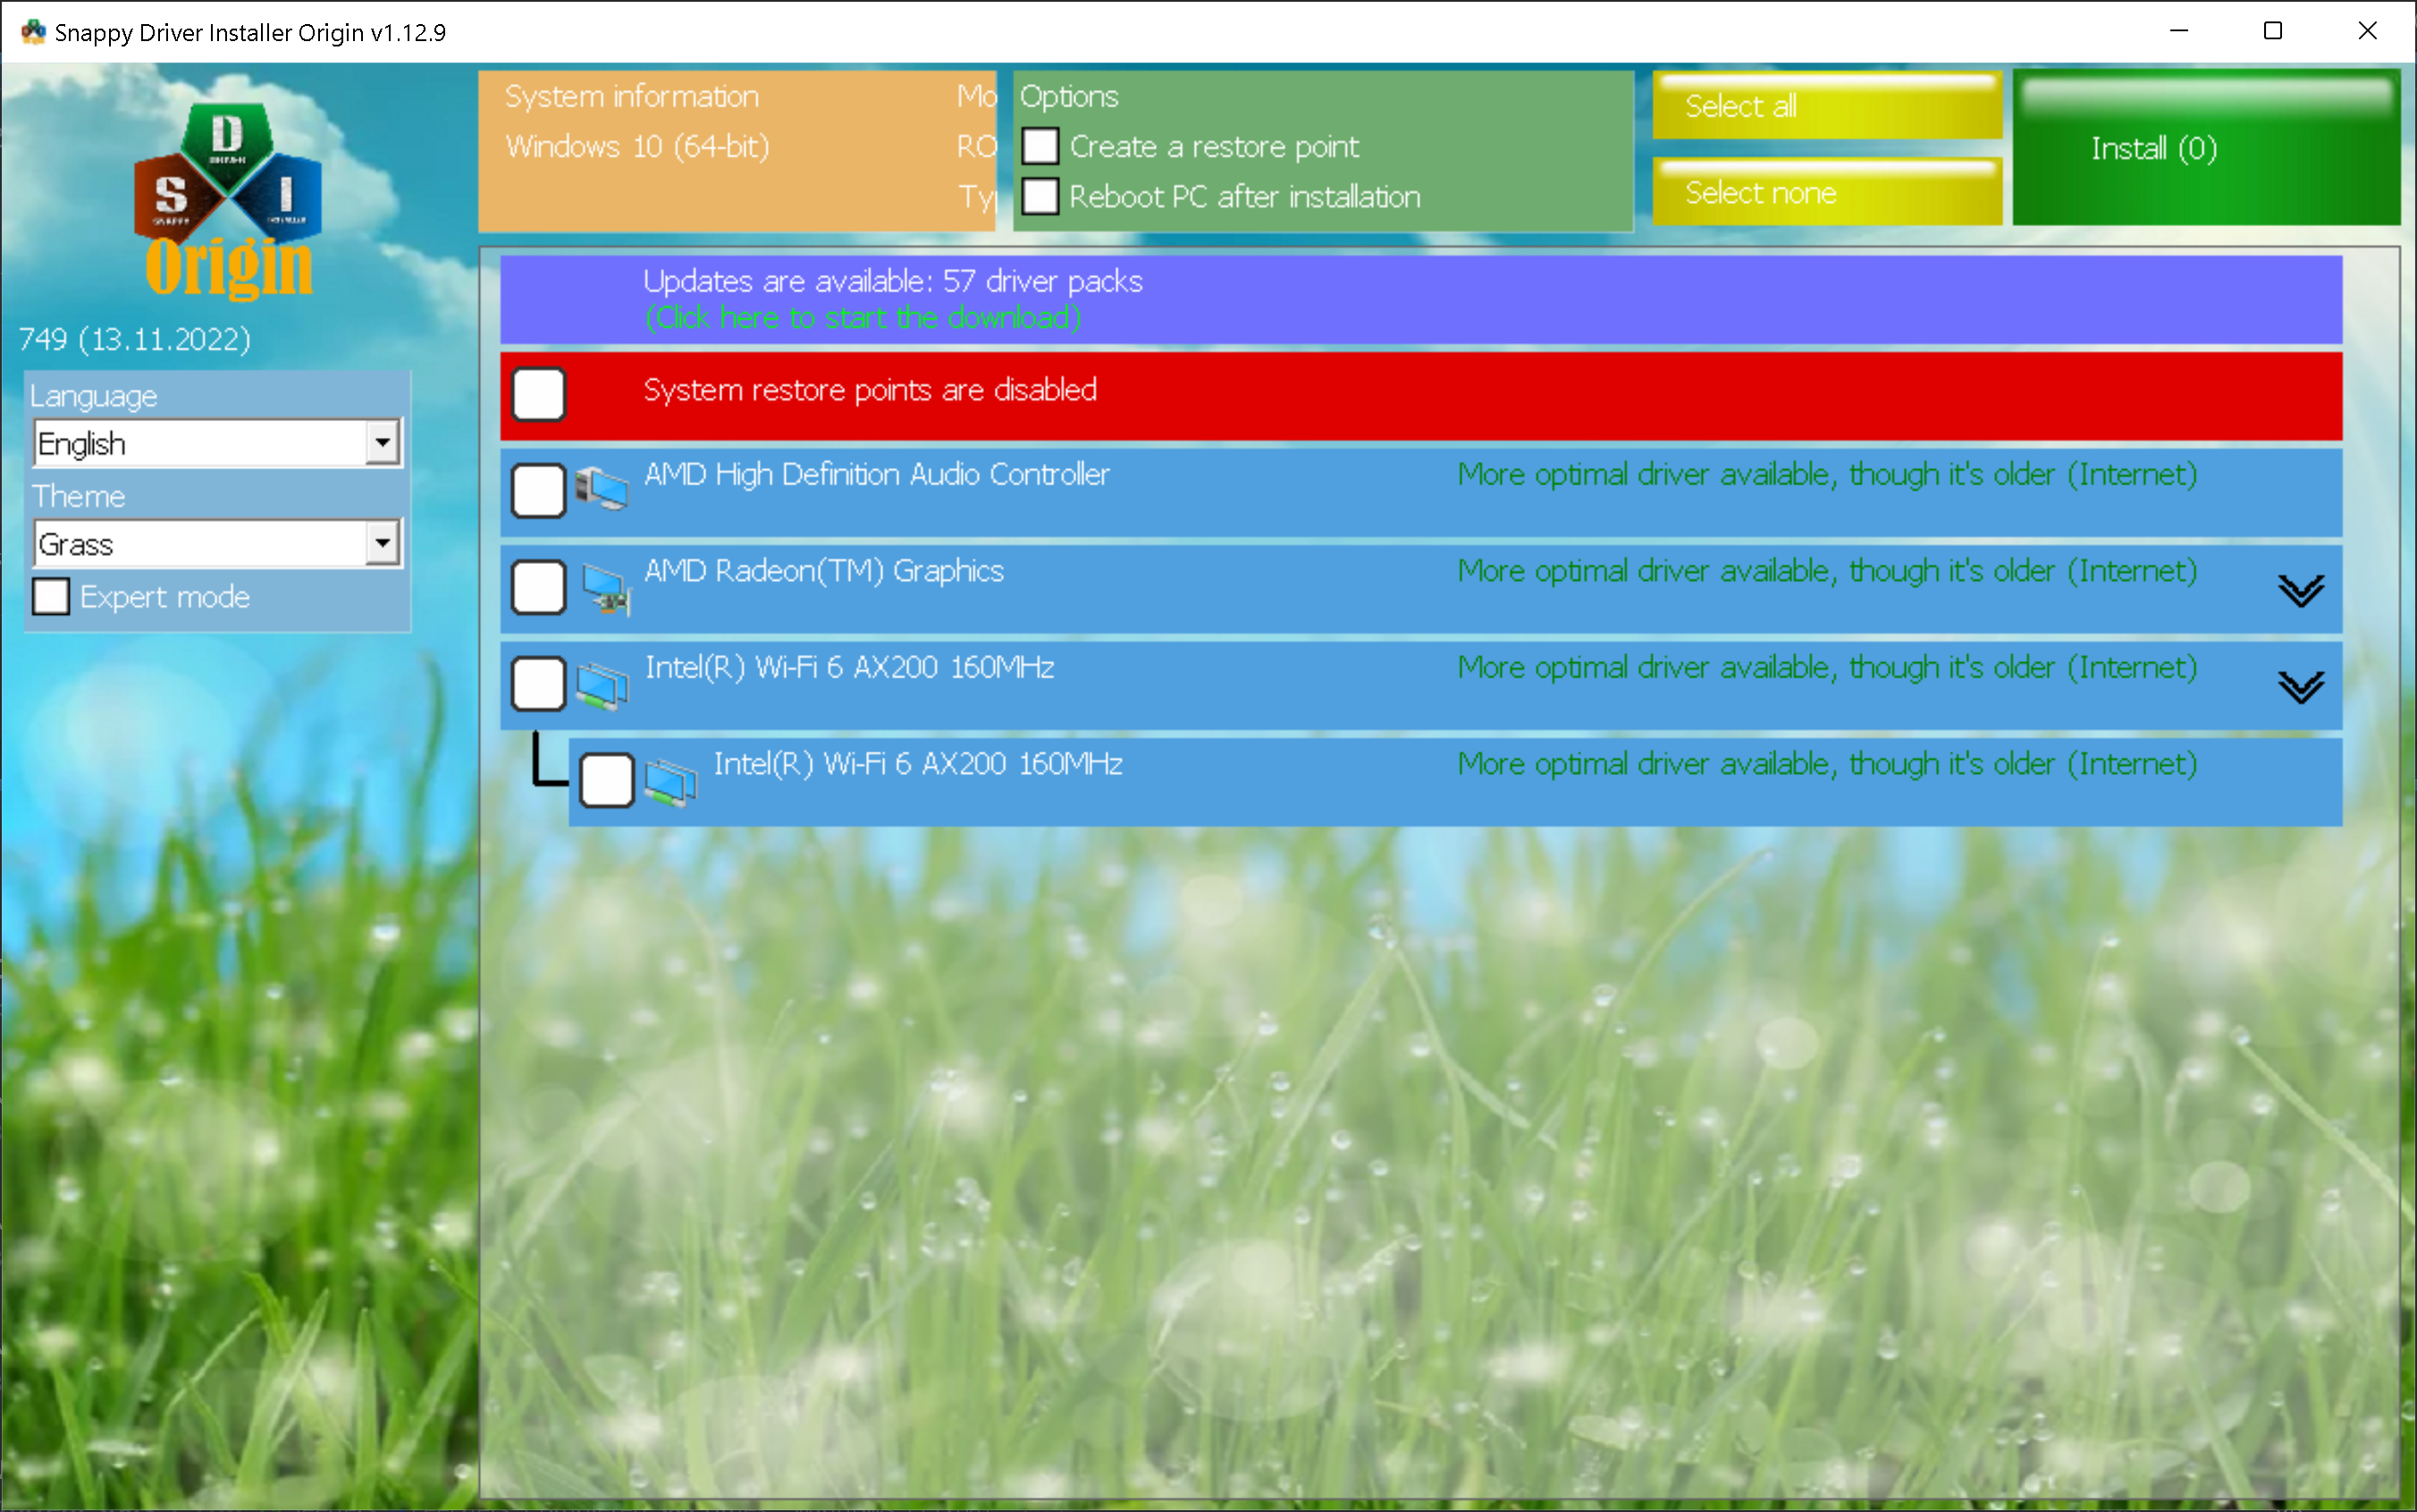Click the AMD High Definition Audio Controller device icon
This screenshot has width=2417, height=1512.
coord(602,488)
